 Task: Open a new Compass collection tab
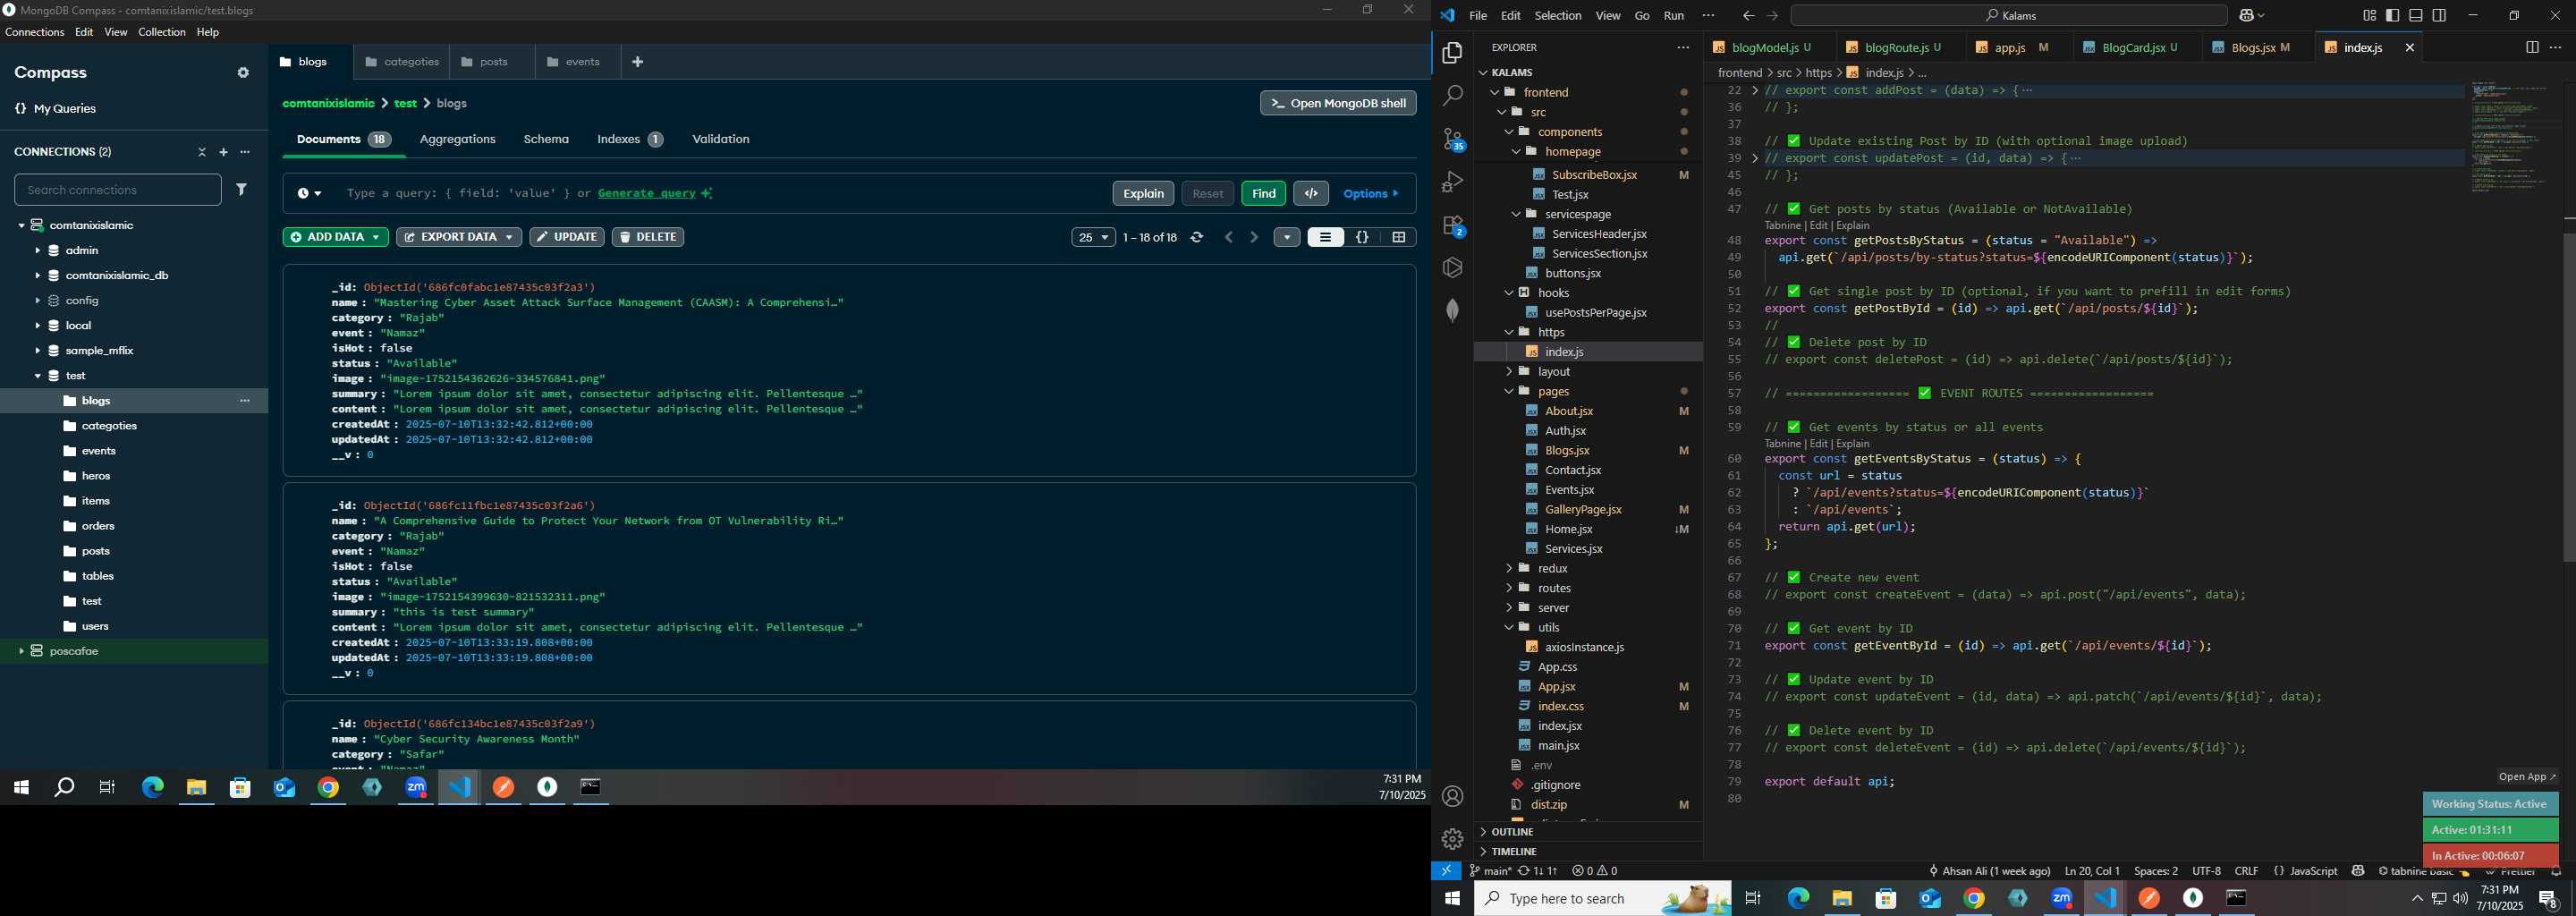(x=638, y=62)
